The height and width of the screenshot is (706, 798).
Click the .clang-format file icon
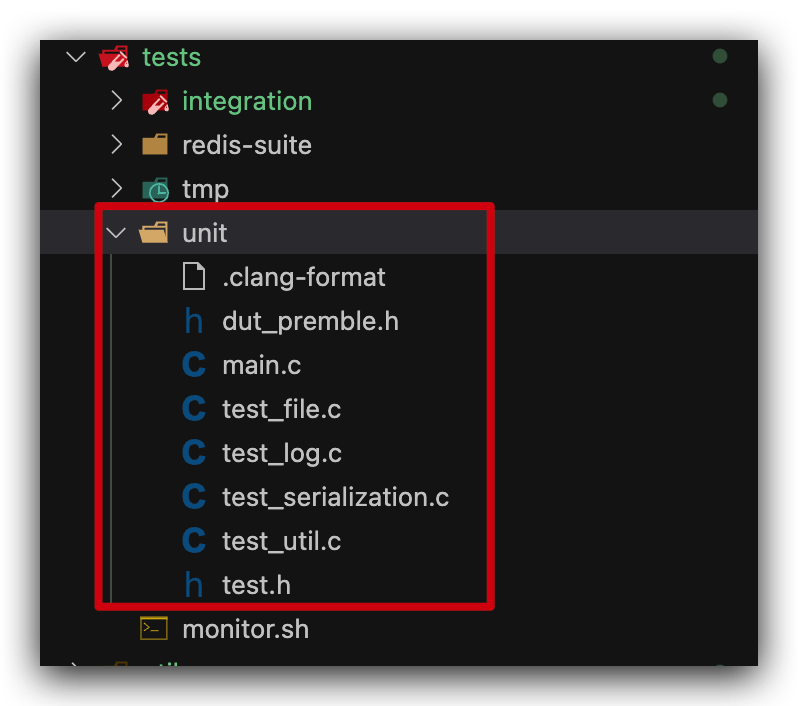(194, 276)
